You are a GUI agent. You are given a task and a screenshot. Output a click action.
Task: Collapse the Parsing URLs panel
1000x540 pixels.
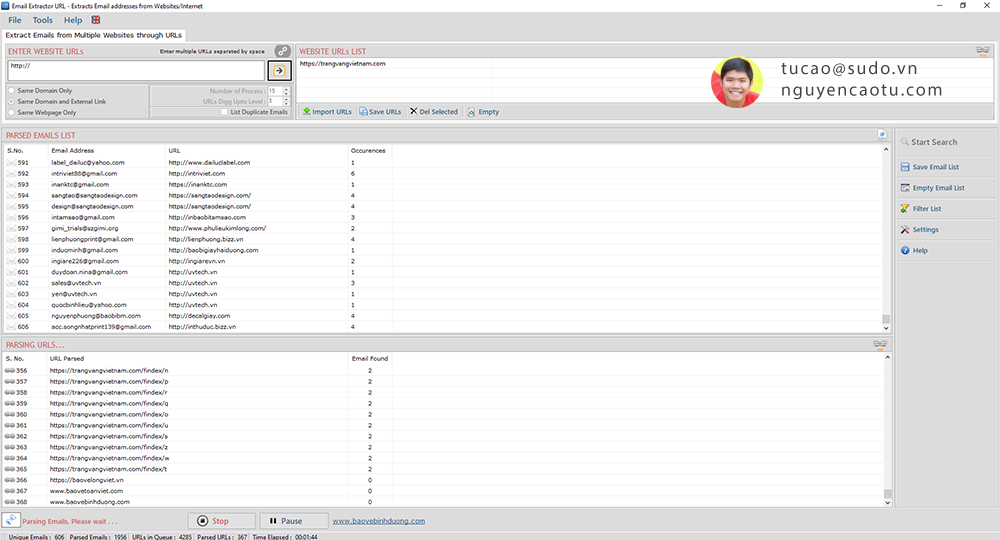pos(881,345)
